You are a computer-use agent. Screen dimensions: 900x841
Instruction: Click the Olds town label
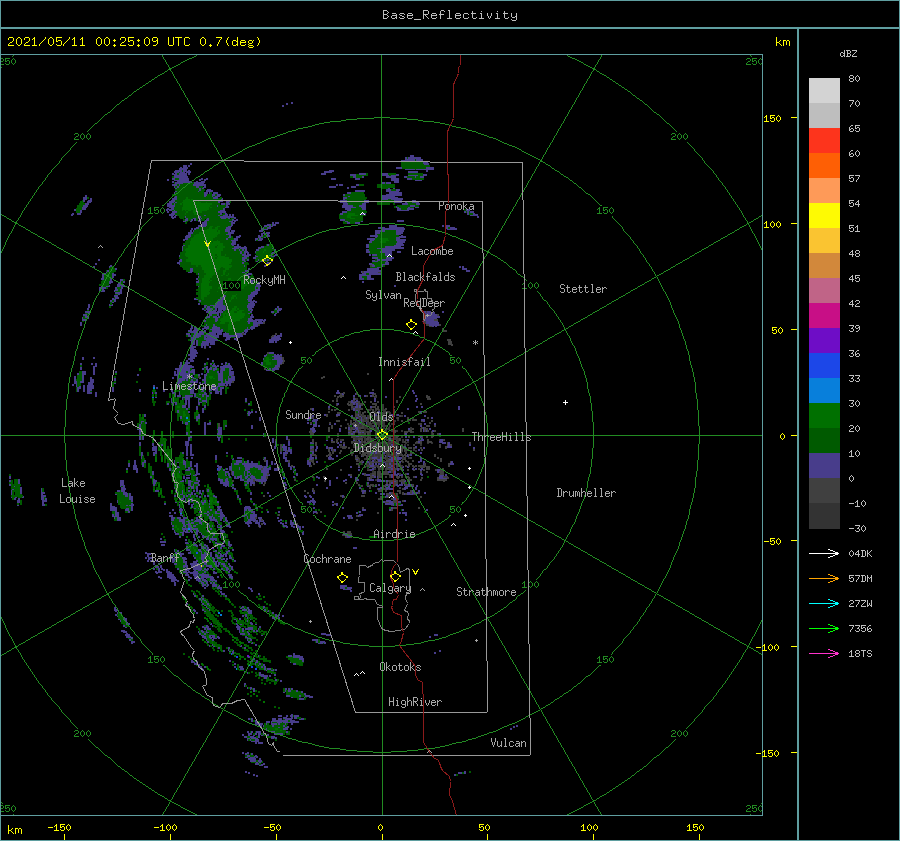381,416
